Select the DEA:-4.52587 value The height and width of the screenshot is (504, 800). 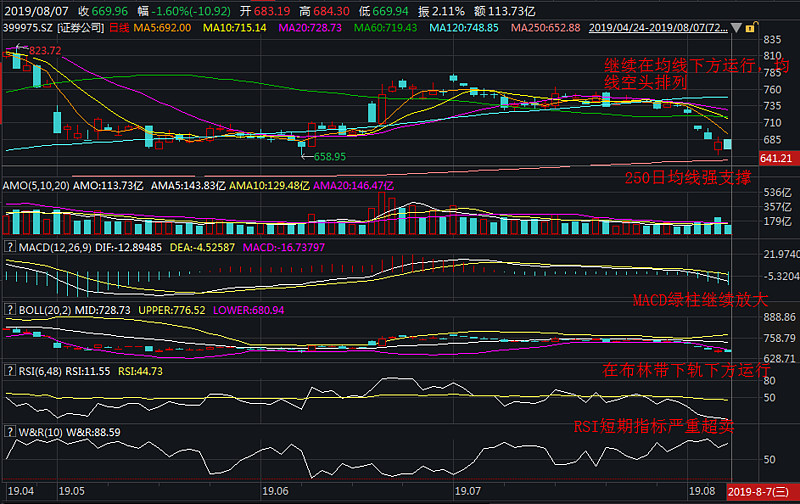(x=203, y=247)
